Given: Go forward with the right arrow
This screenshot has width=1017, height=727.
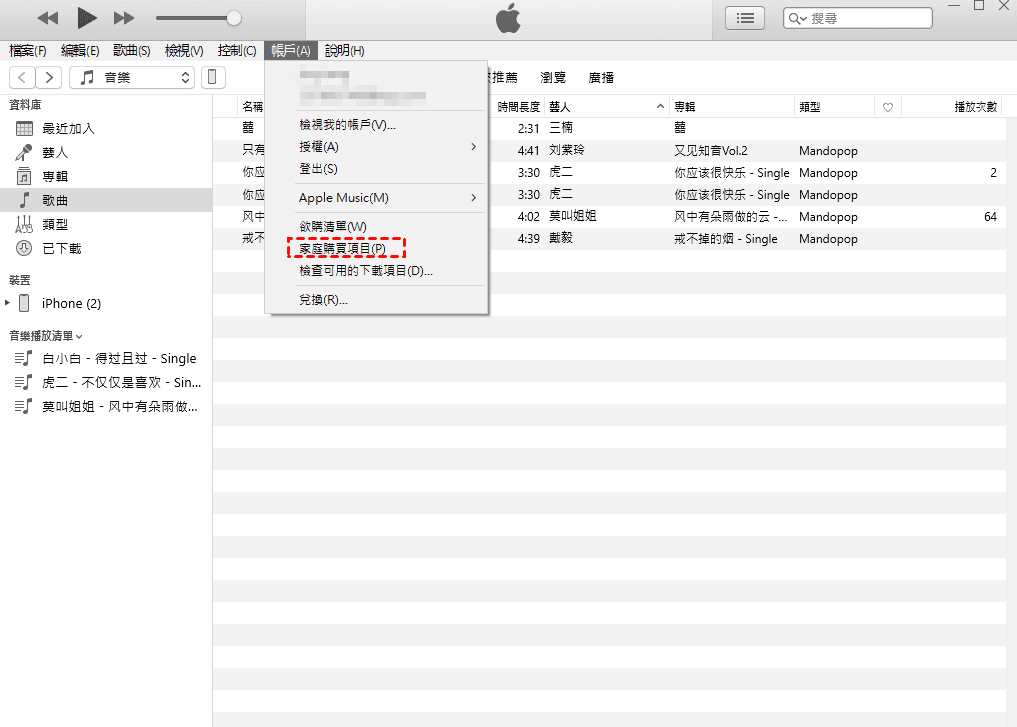Looking at the screenshot, I should [x=50, y=77].
